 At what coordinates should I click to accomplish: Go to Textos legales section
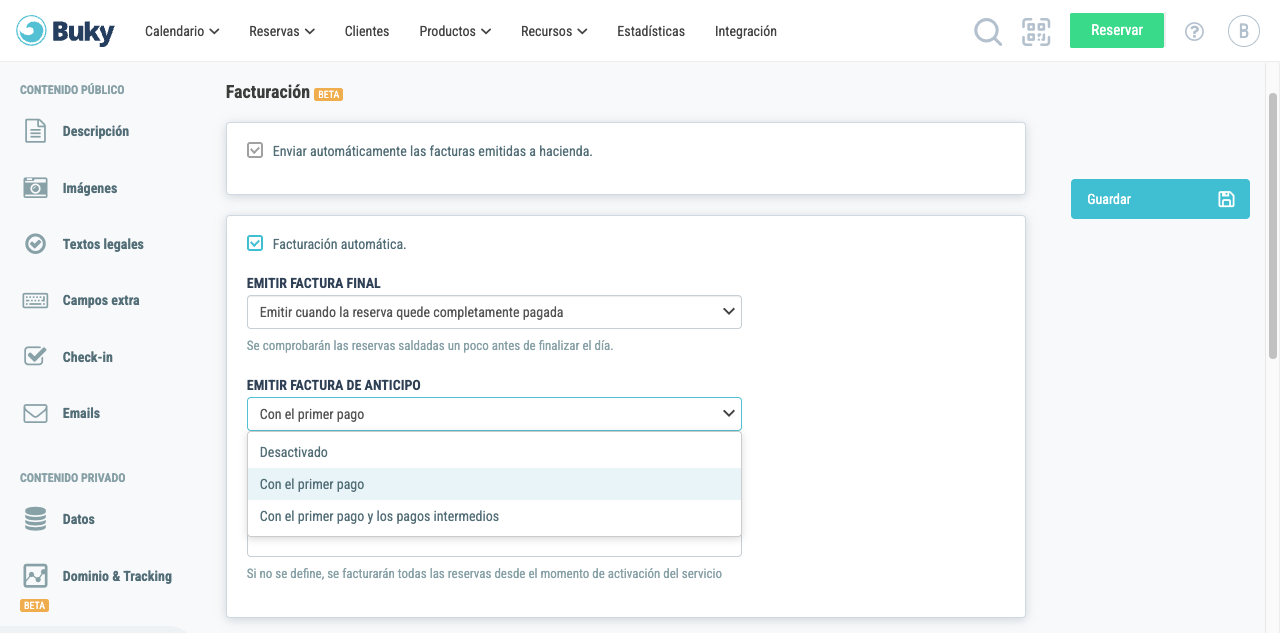tap(103, 244)
